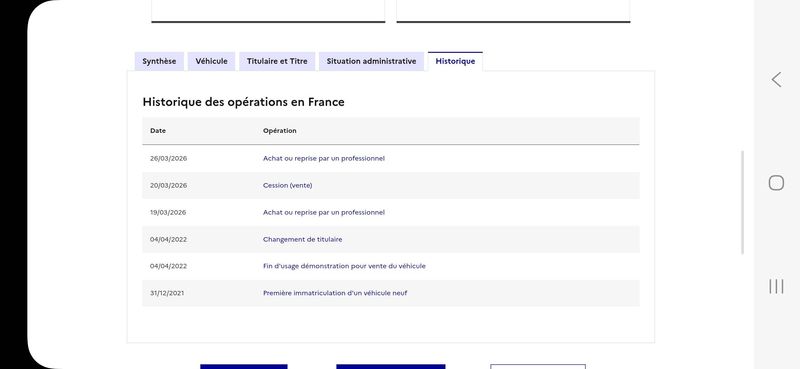Click Première immatriculation d'un véhicule neuf

(x=335, y=293)
